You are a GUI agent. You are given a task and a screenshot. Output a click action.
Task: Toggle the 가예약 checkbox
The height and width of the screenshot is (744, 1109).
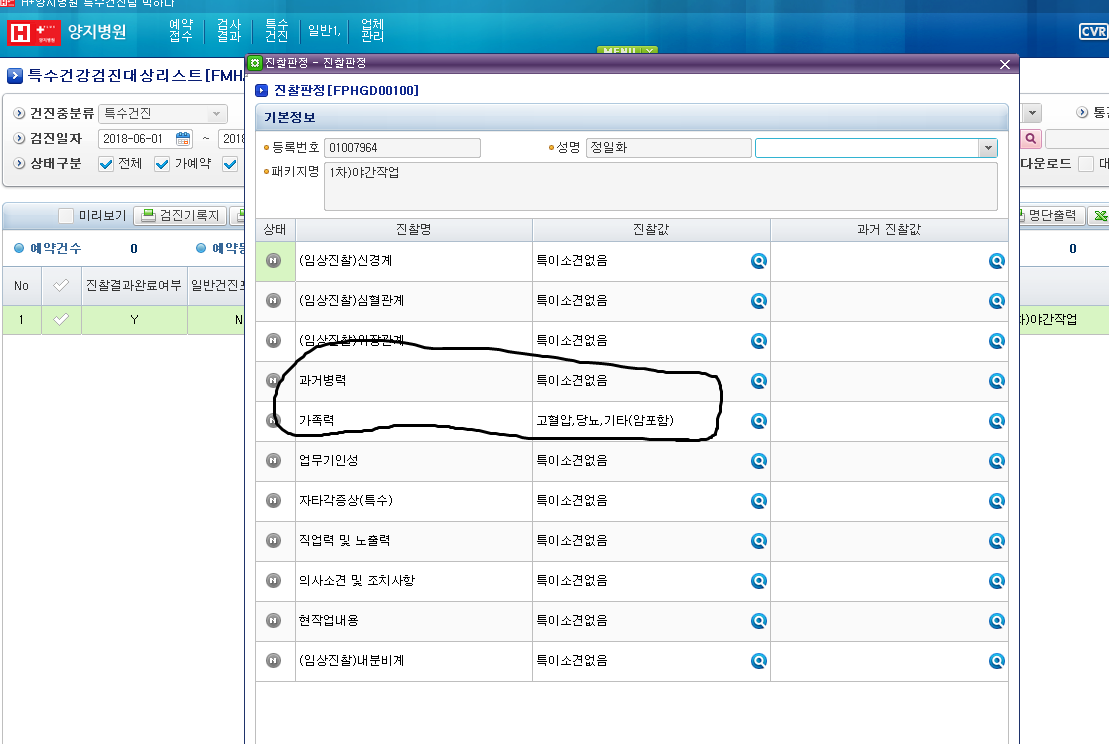pyautogui.click(x=162, y=164)
